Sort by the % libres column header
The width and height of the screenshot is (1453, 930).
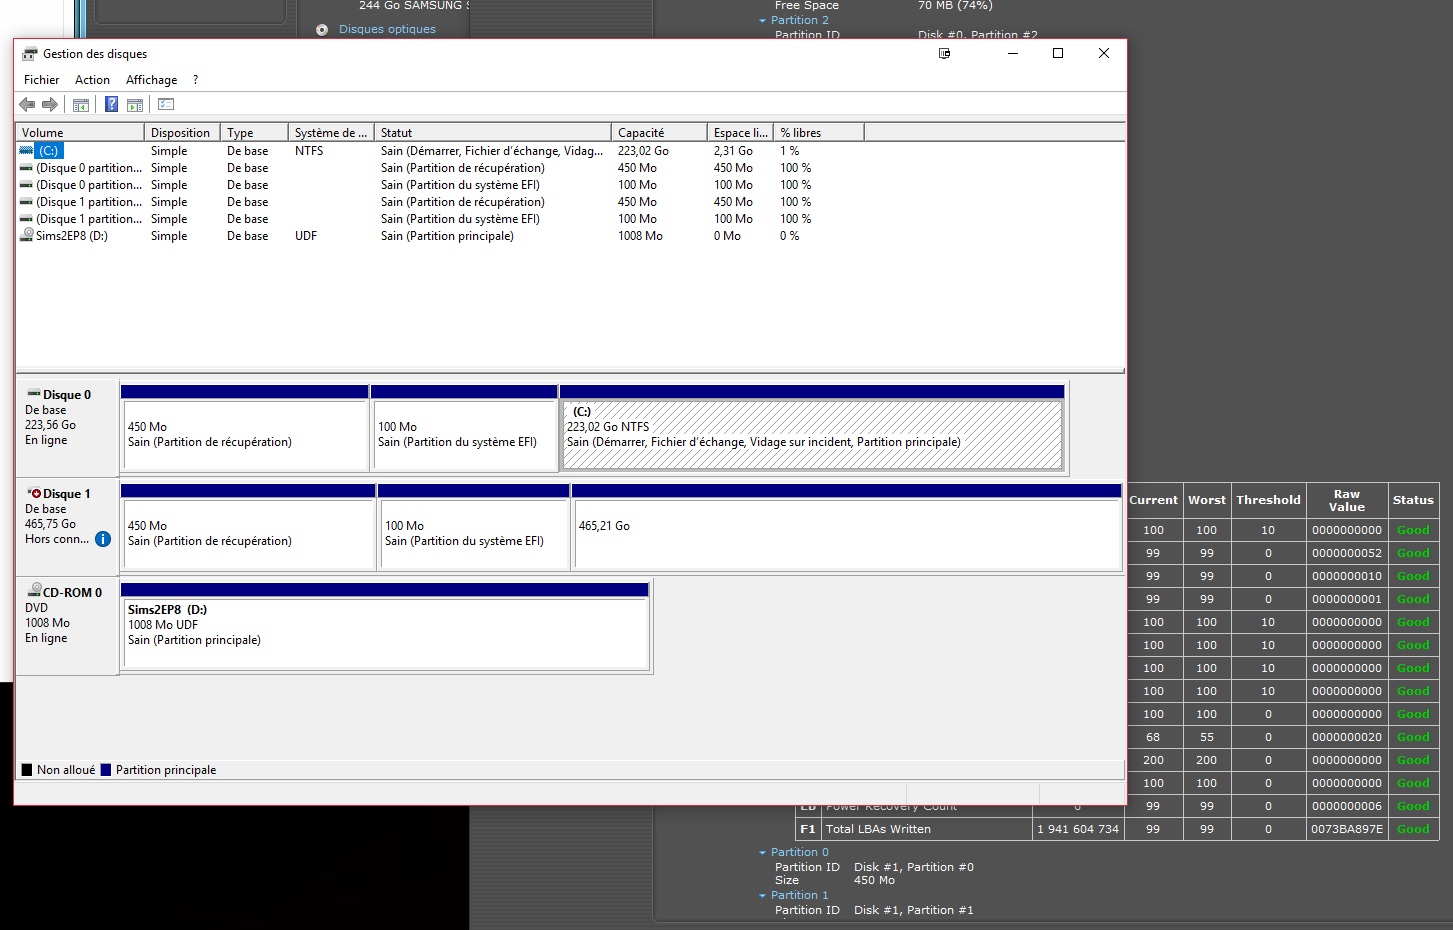[818, 132]
